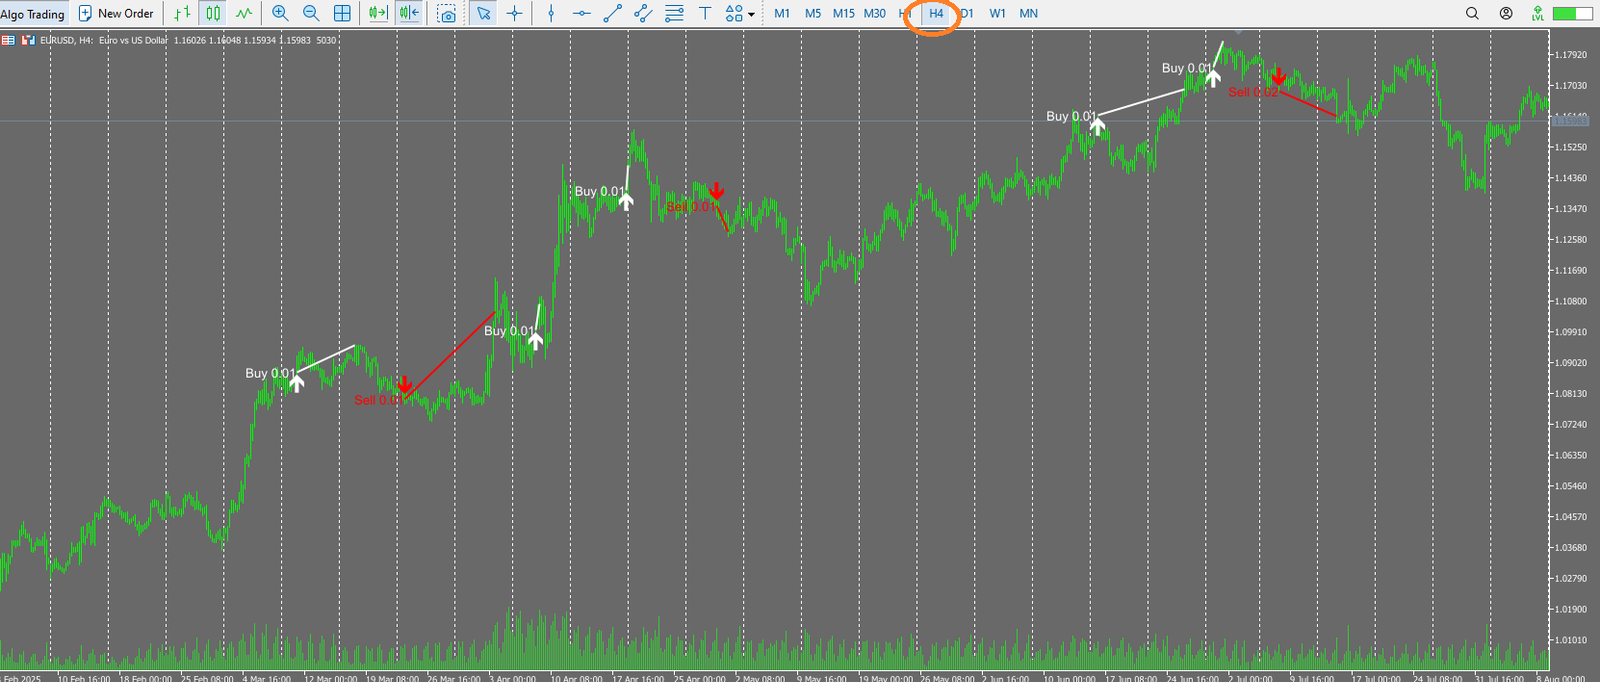This screenshot has height=682, width=1600.
Task: Click the 1.17920 price scale label
Action: click(1570, 55)
